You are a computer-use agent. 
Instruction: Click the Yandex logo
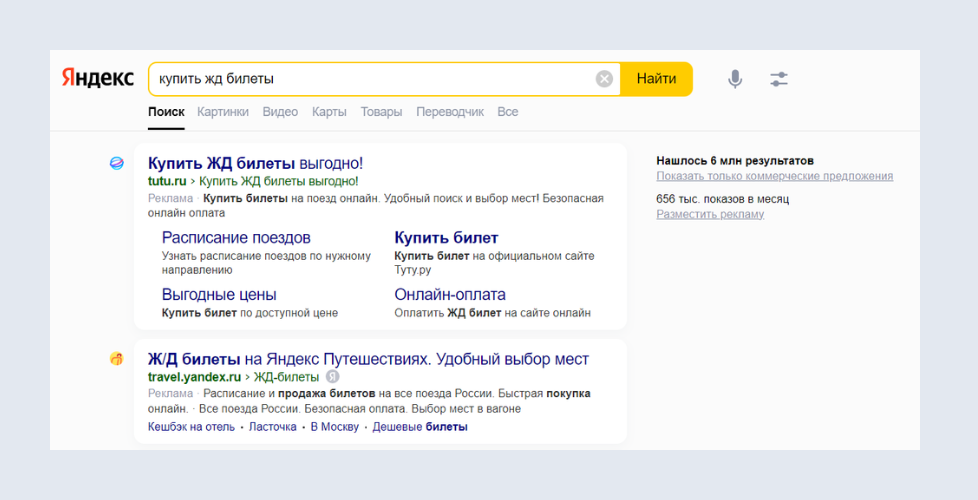coord(98,79)
